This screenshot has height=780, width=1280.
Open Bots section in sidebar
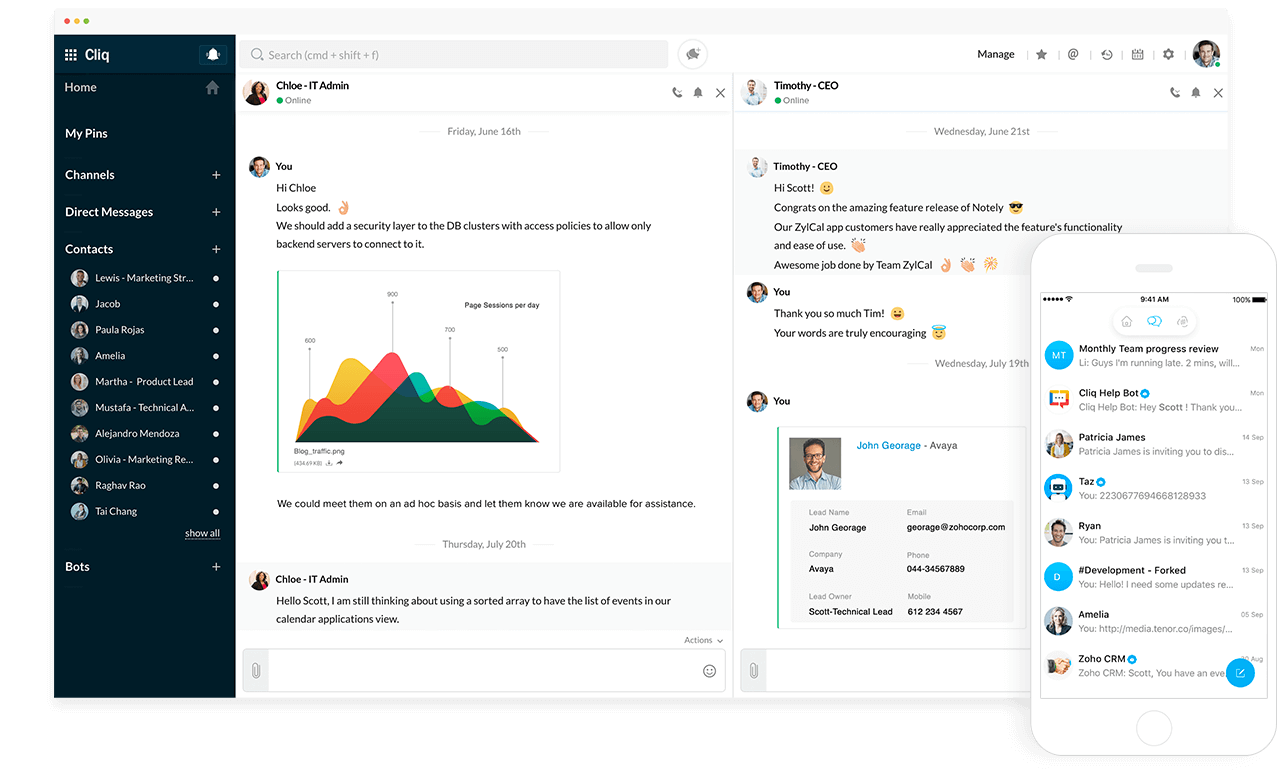tap(77, 567)
